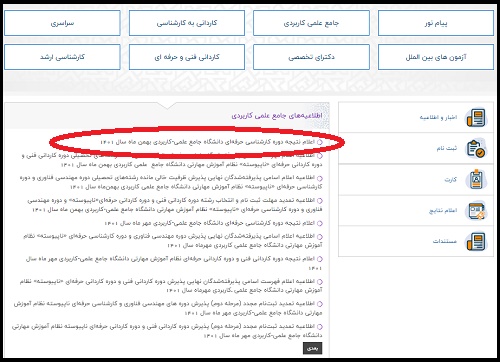The width and height of the screenshot is (500, 362).
Task: Open تمدید مهلت ثبت نام و انتخاب رشته announcement
Action: (175, 205)
